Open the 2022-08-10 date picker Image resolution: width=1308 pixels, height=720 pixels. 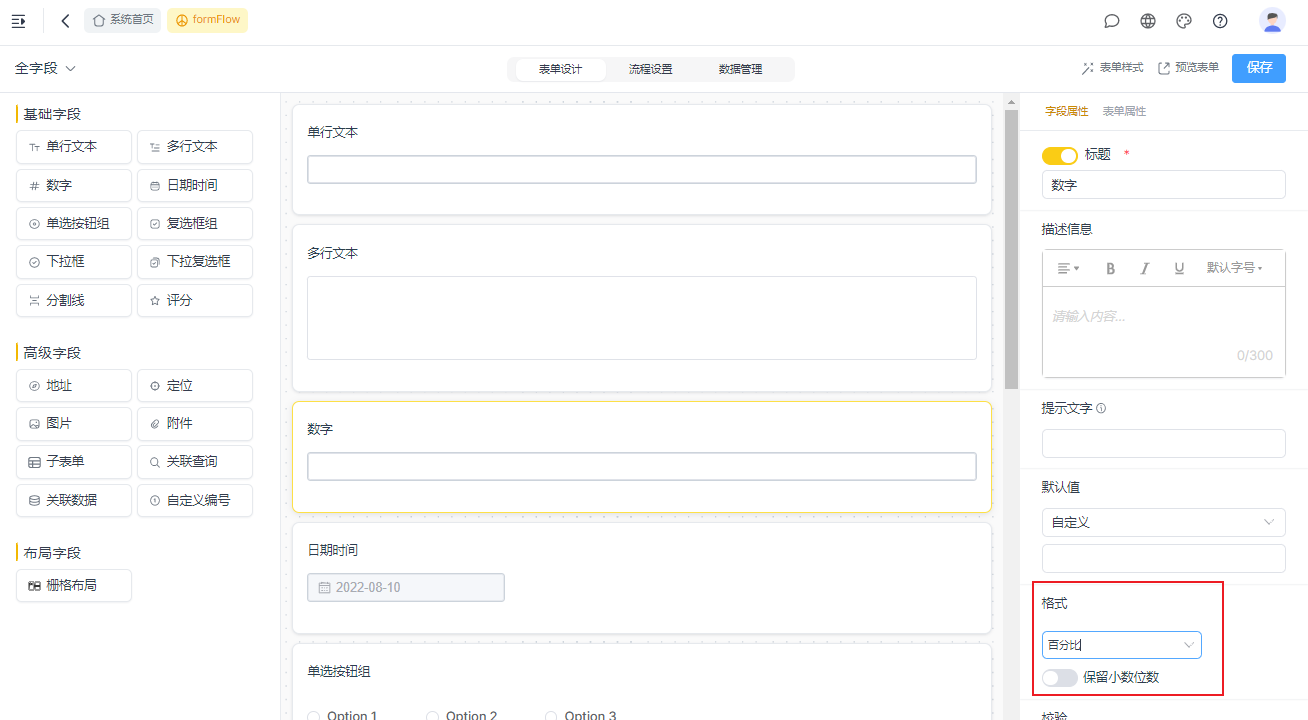pos(406,587)
